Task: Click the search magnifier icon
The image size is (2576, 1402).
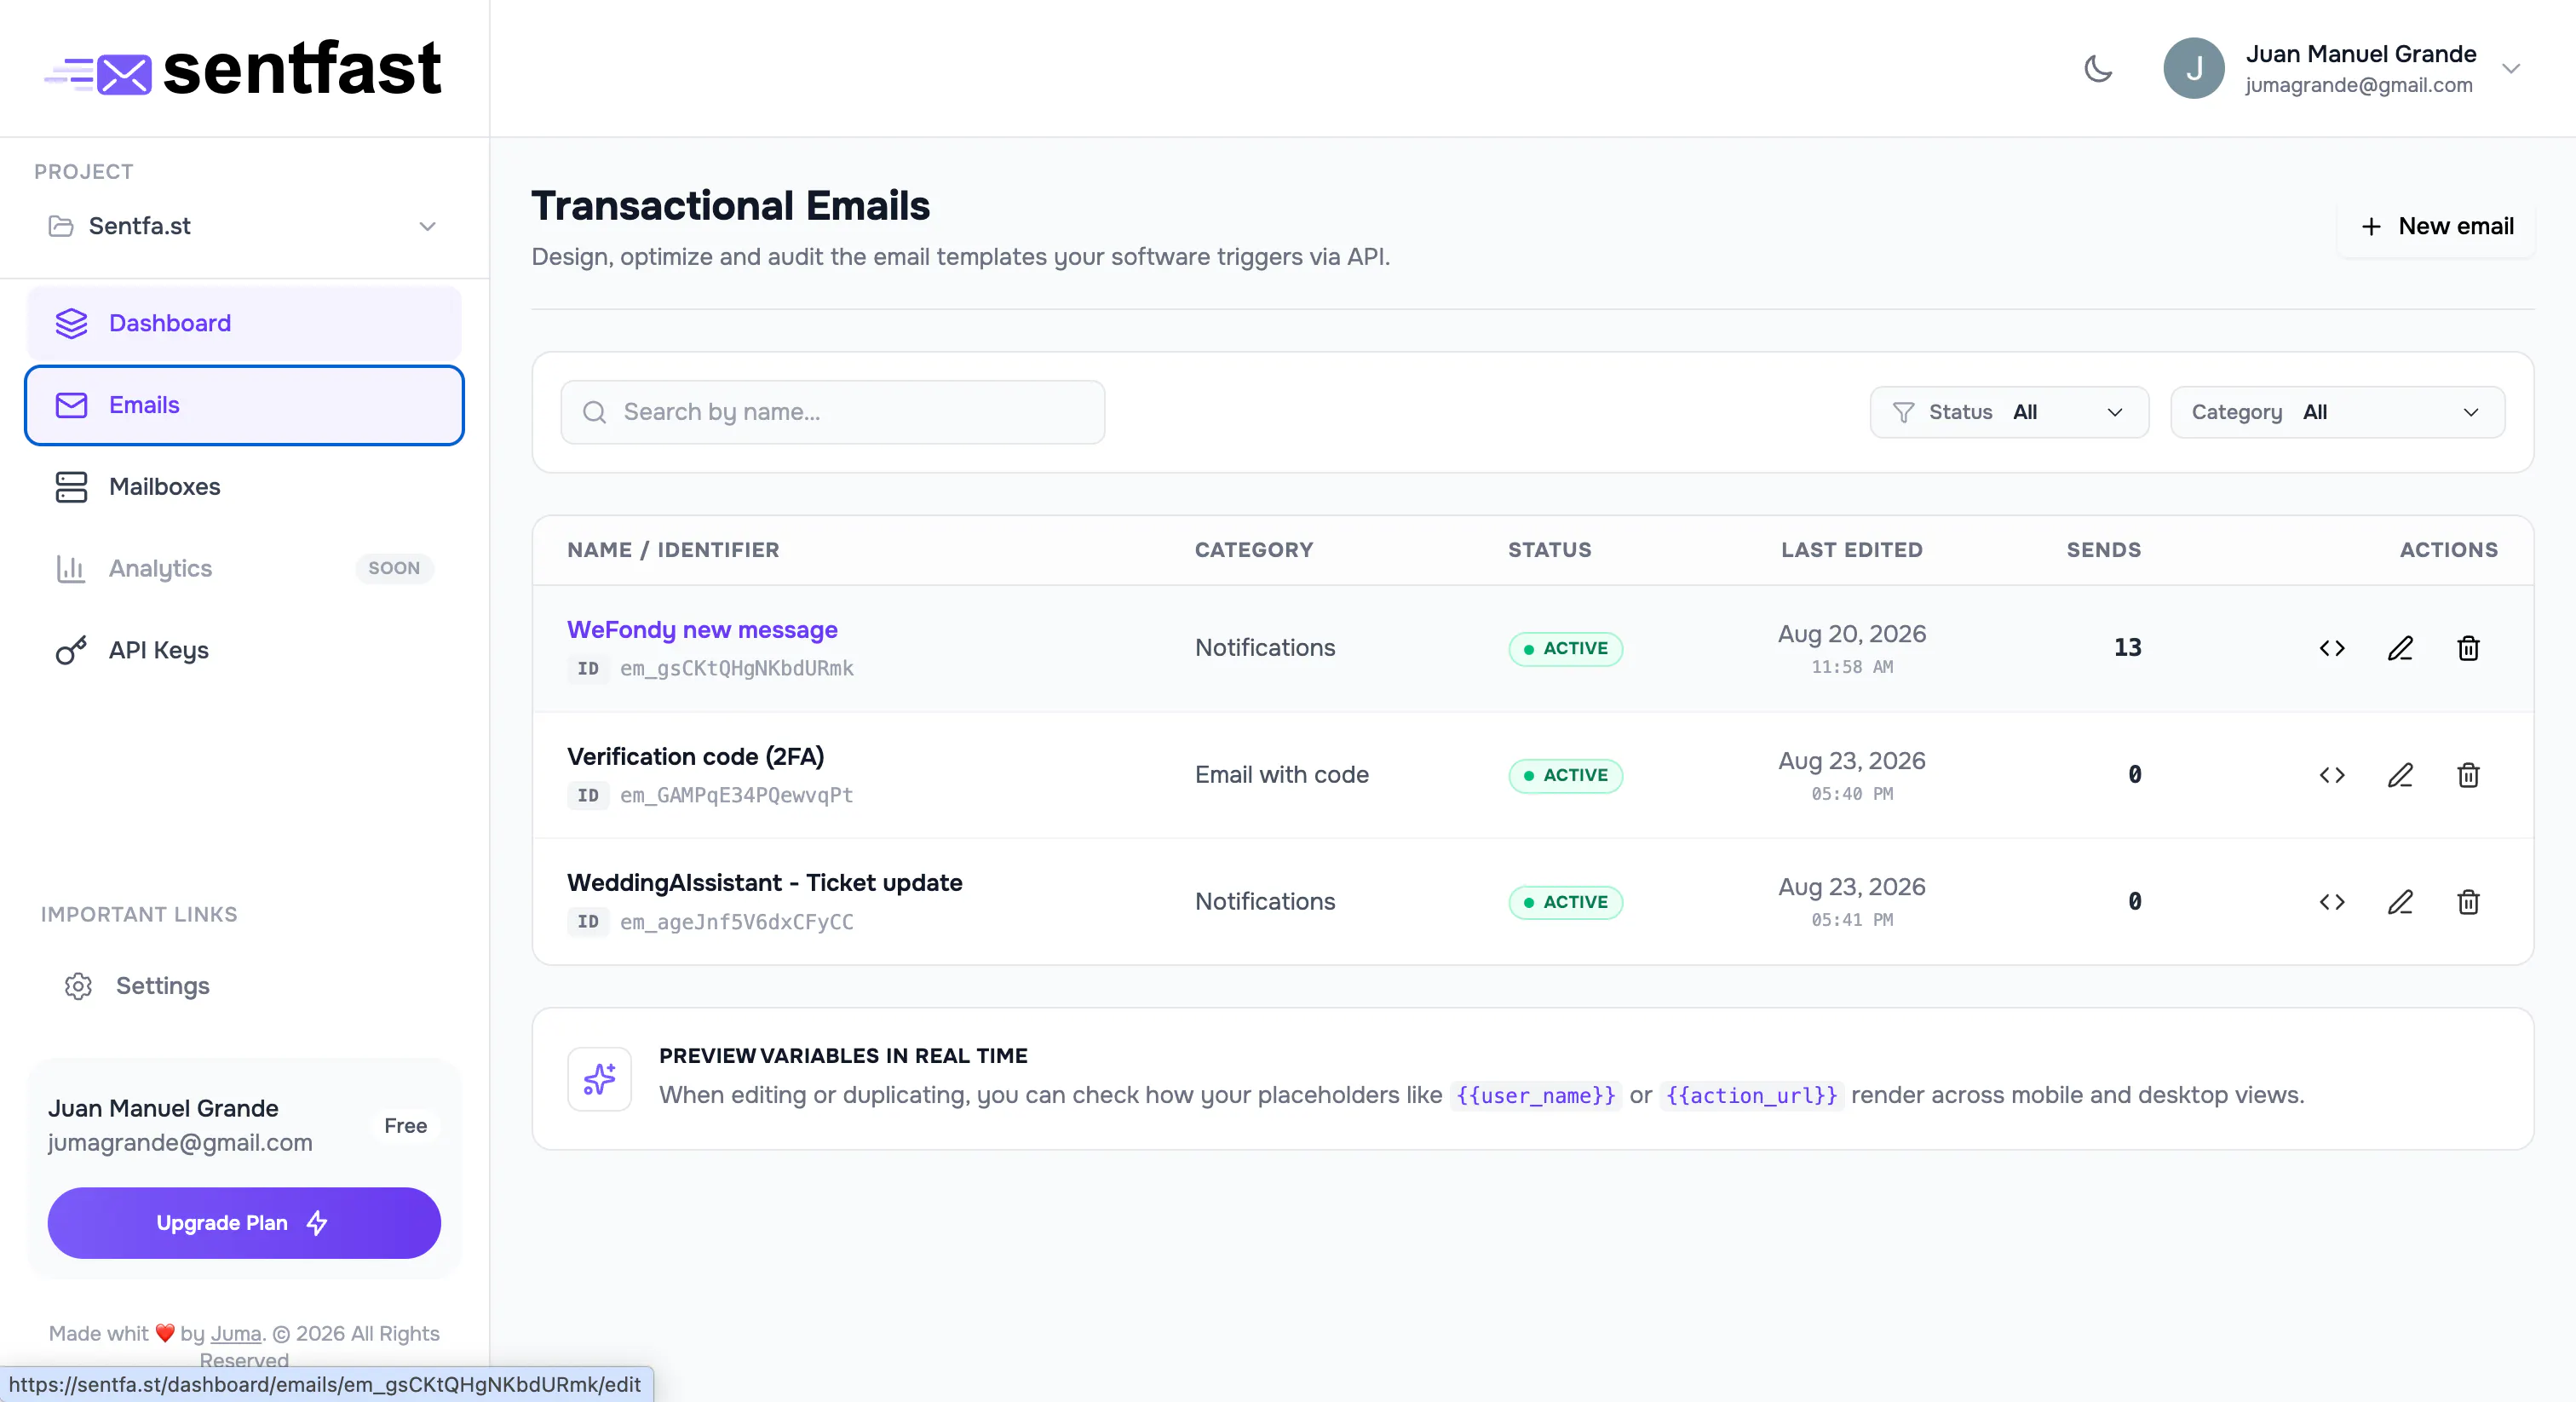Action: pyautogui.click(x=594, y=412)
